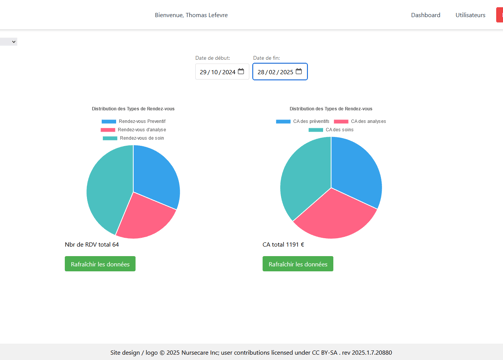The height and width of the screenshot is (360, 503).
Task: Click the Date de fin label
Action: tap(266, 58)
